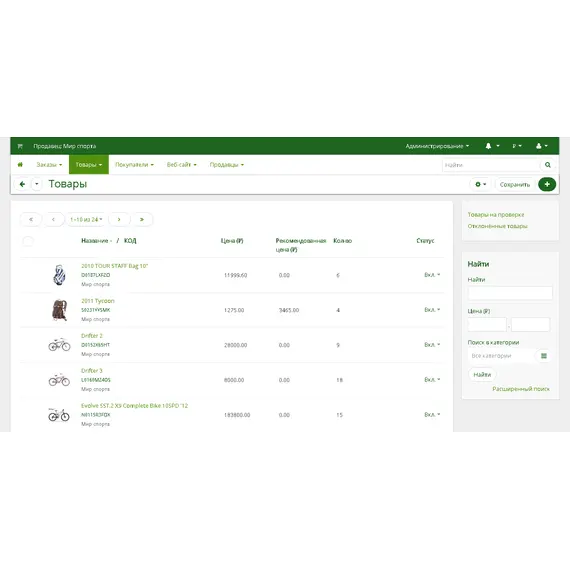Open Evolve SST.2 X9 Complete Bike link

click(x=135, y=405)
